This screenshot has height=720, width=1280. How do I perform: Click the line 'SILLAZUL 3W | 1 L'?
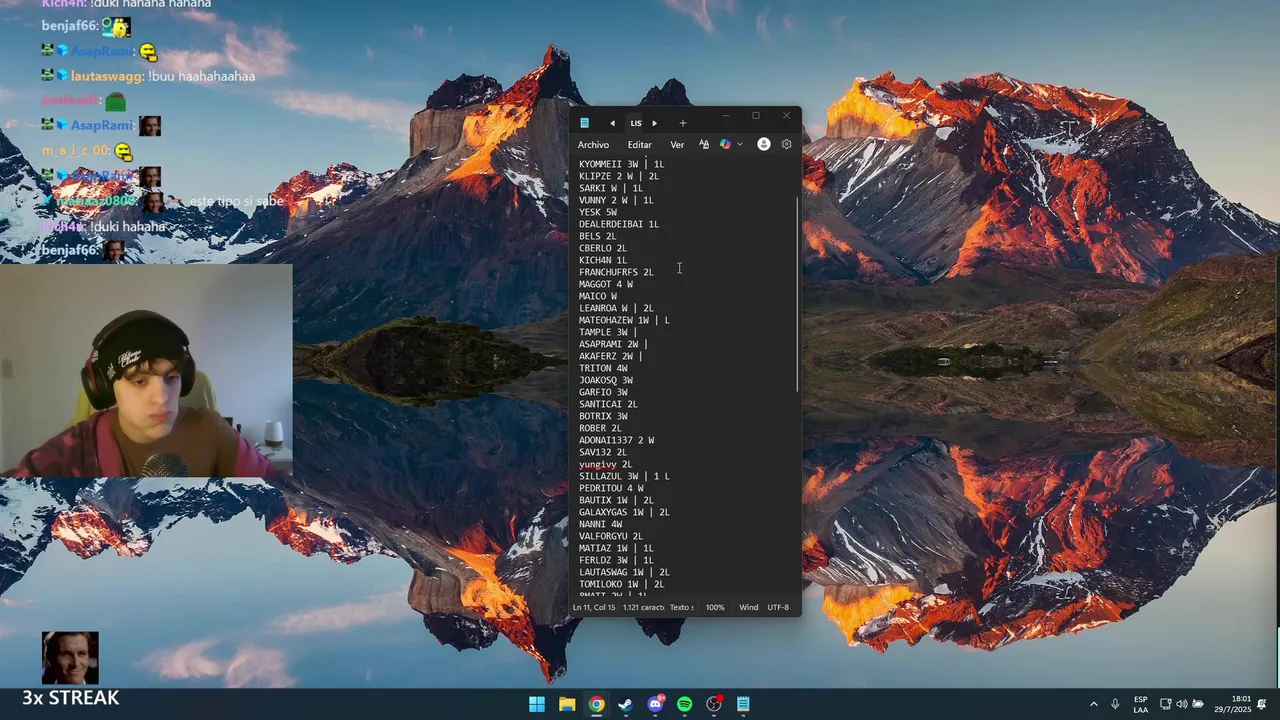(x=624, y=476)
